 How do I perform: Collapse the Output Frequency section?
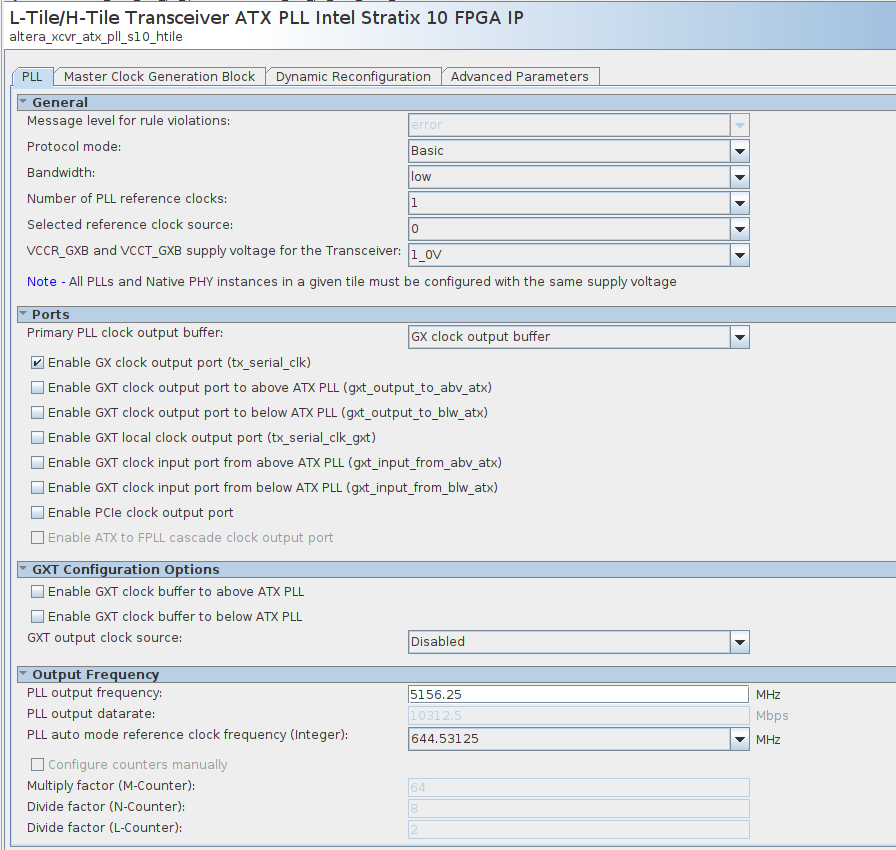[23, 674]
